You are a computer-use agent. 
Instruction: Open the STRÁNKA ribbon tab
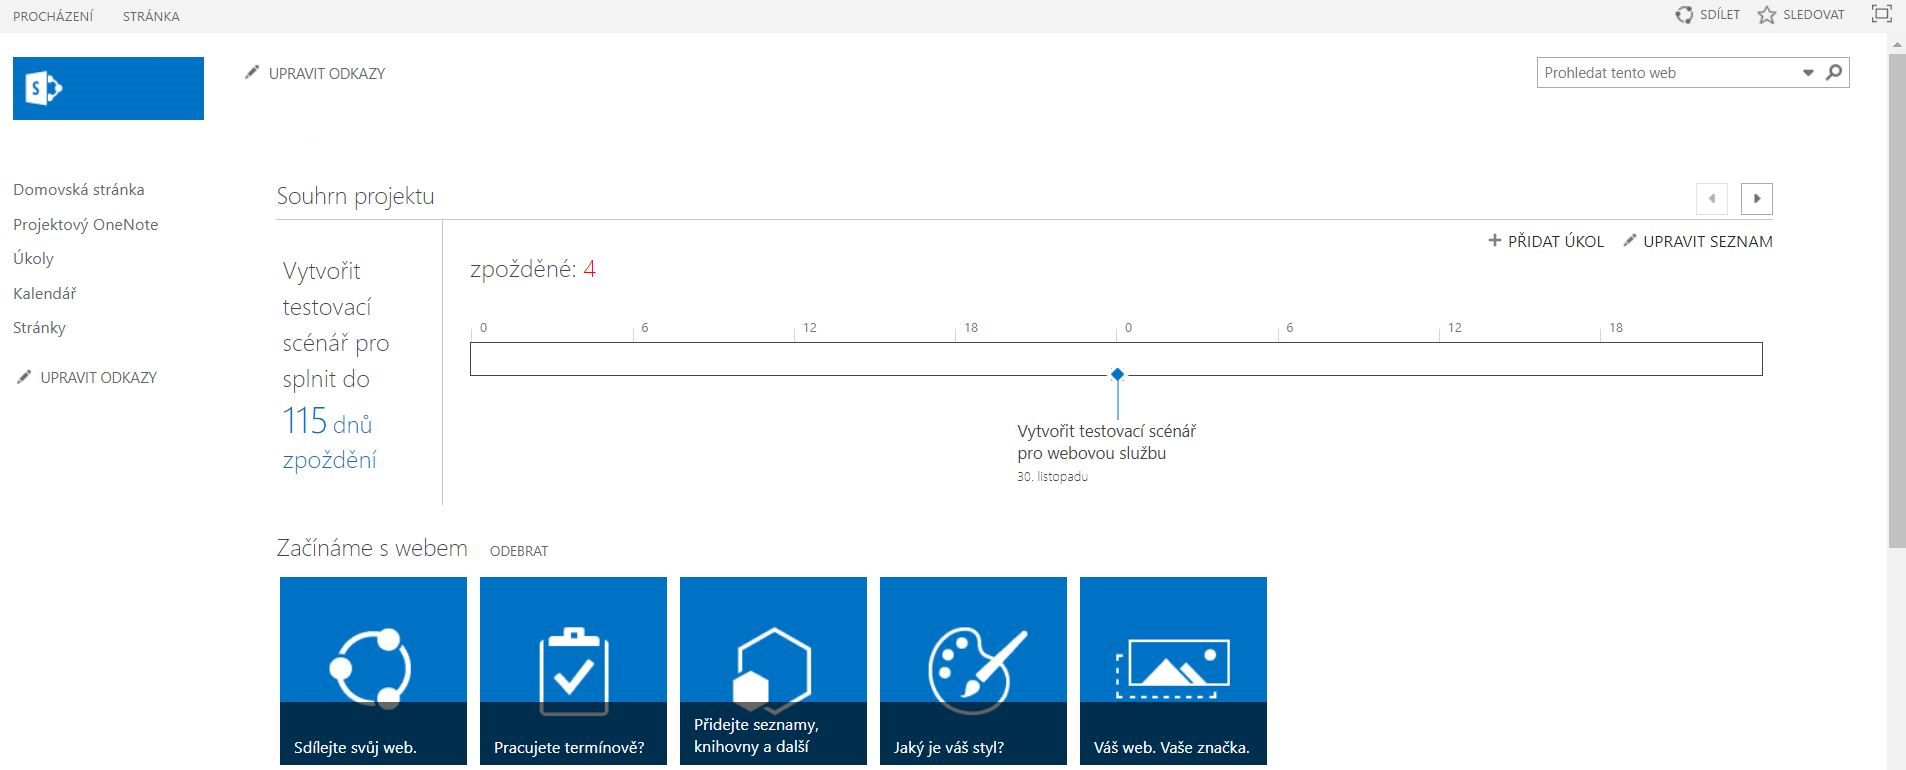click(x=151, y=16)
